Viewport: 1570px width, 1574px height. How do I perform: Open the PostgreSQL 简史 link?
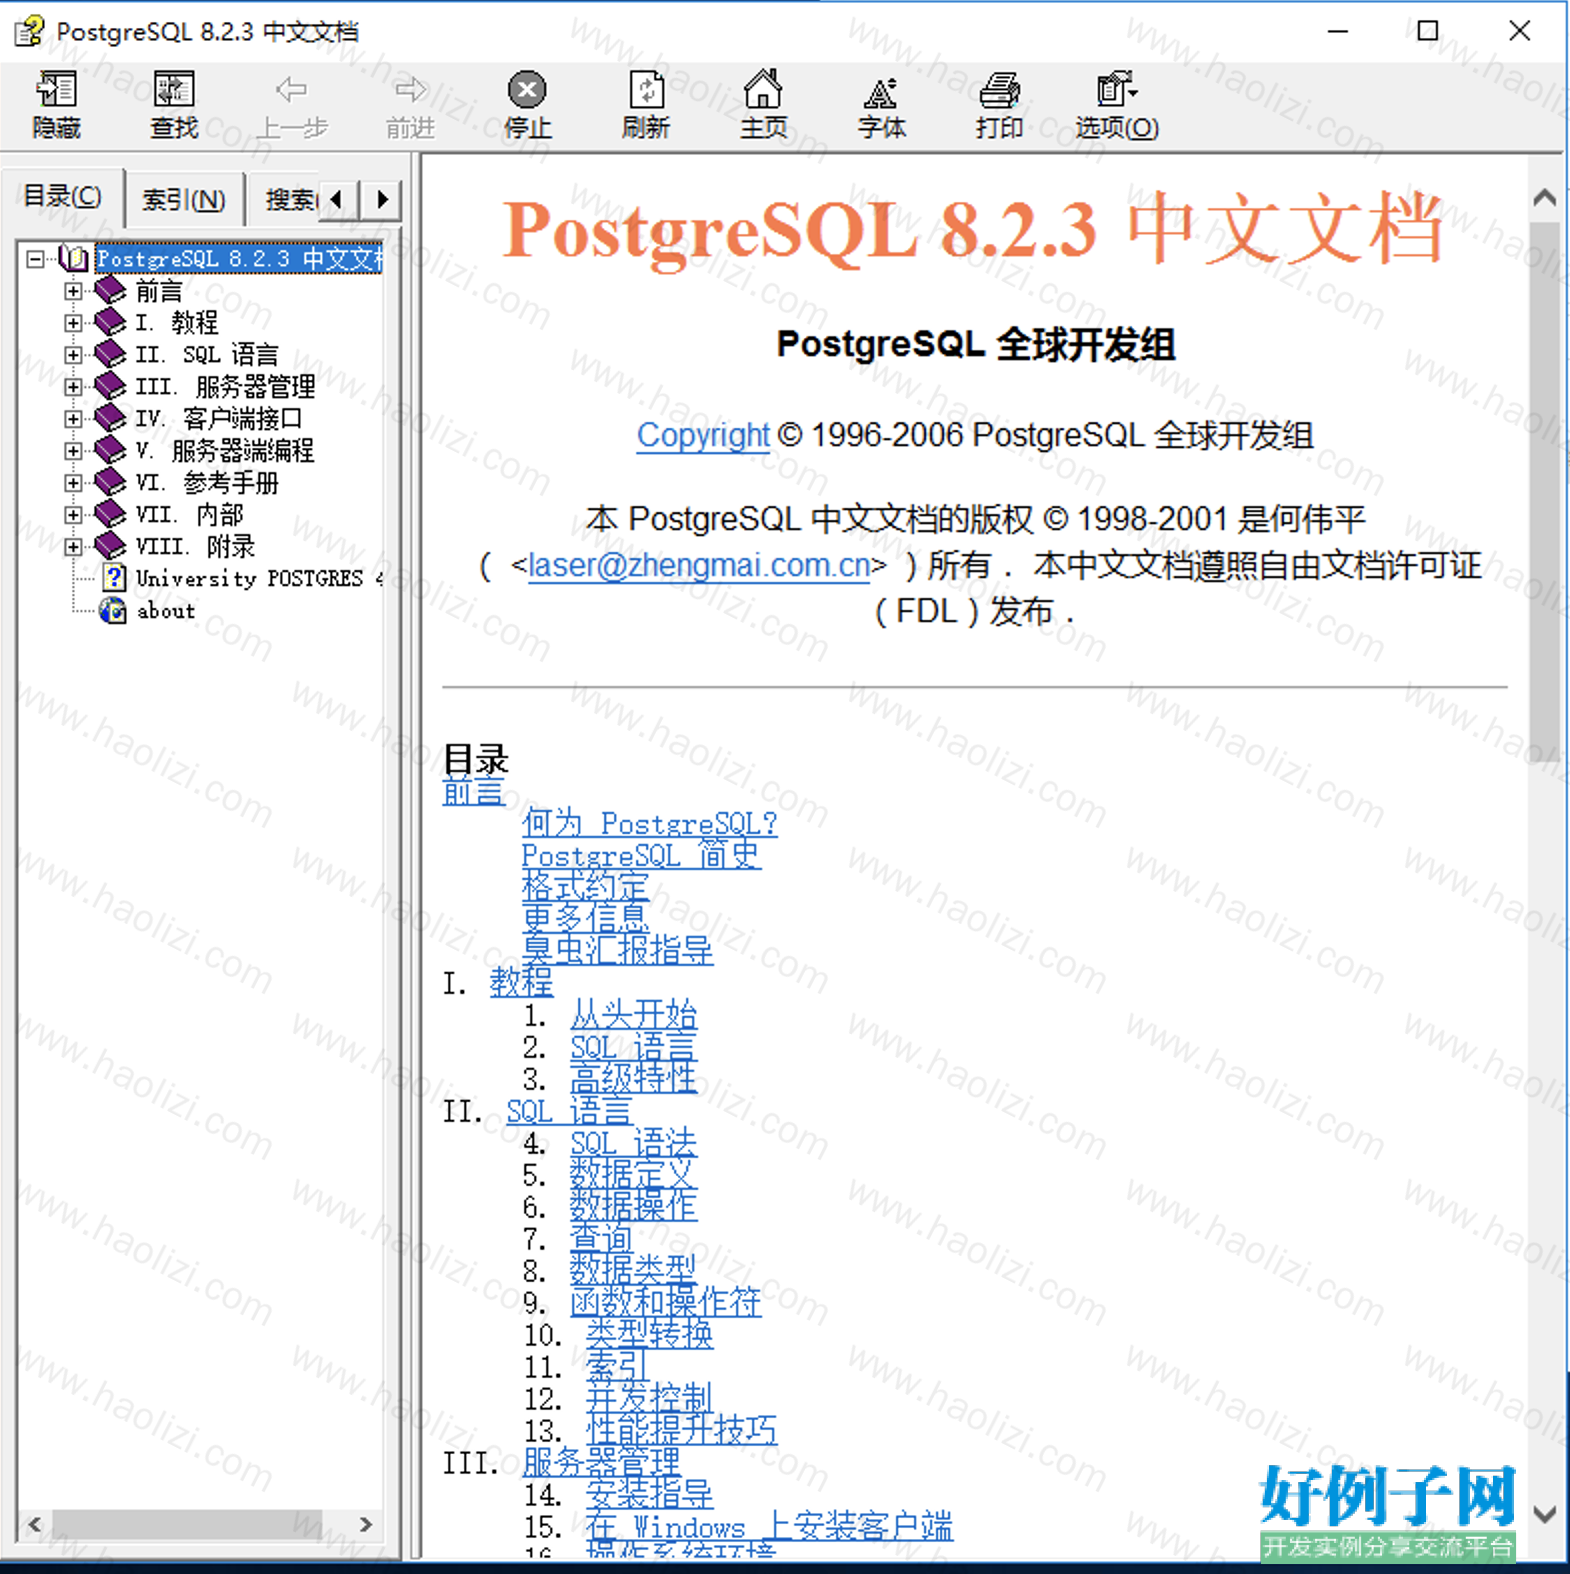[x=641, y=855]
